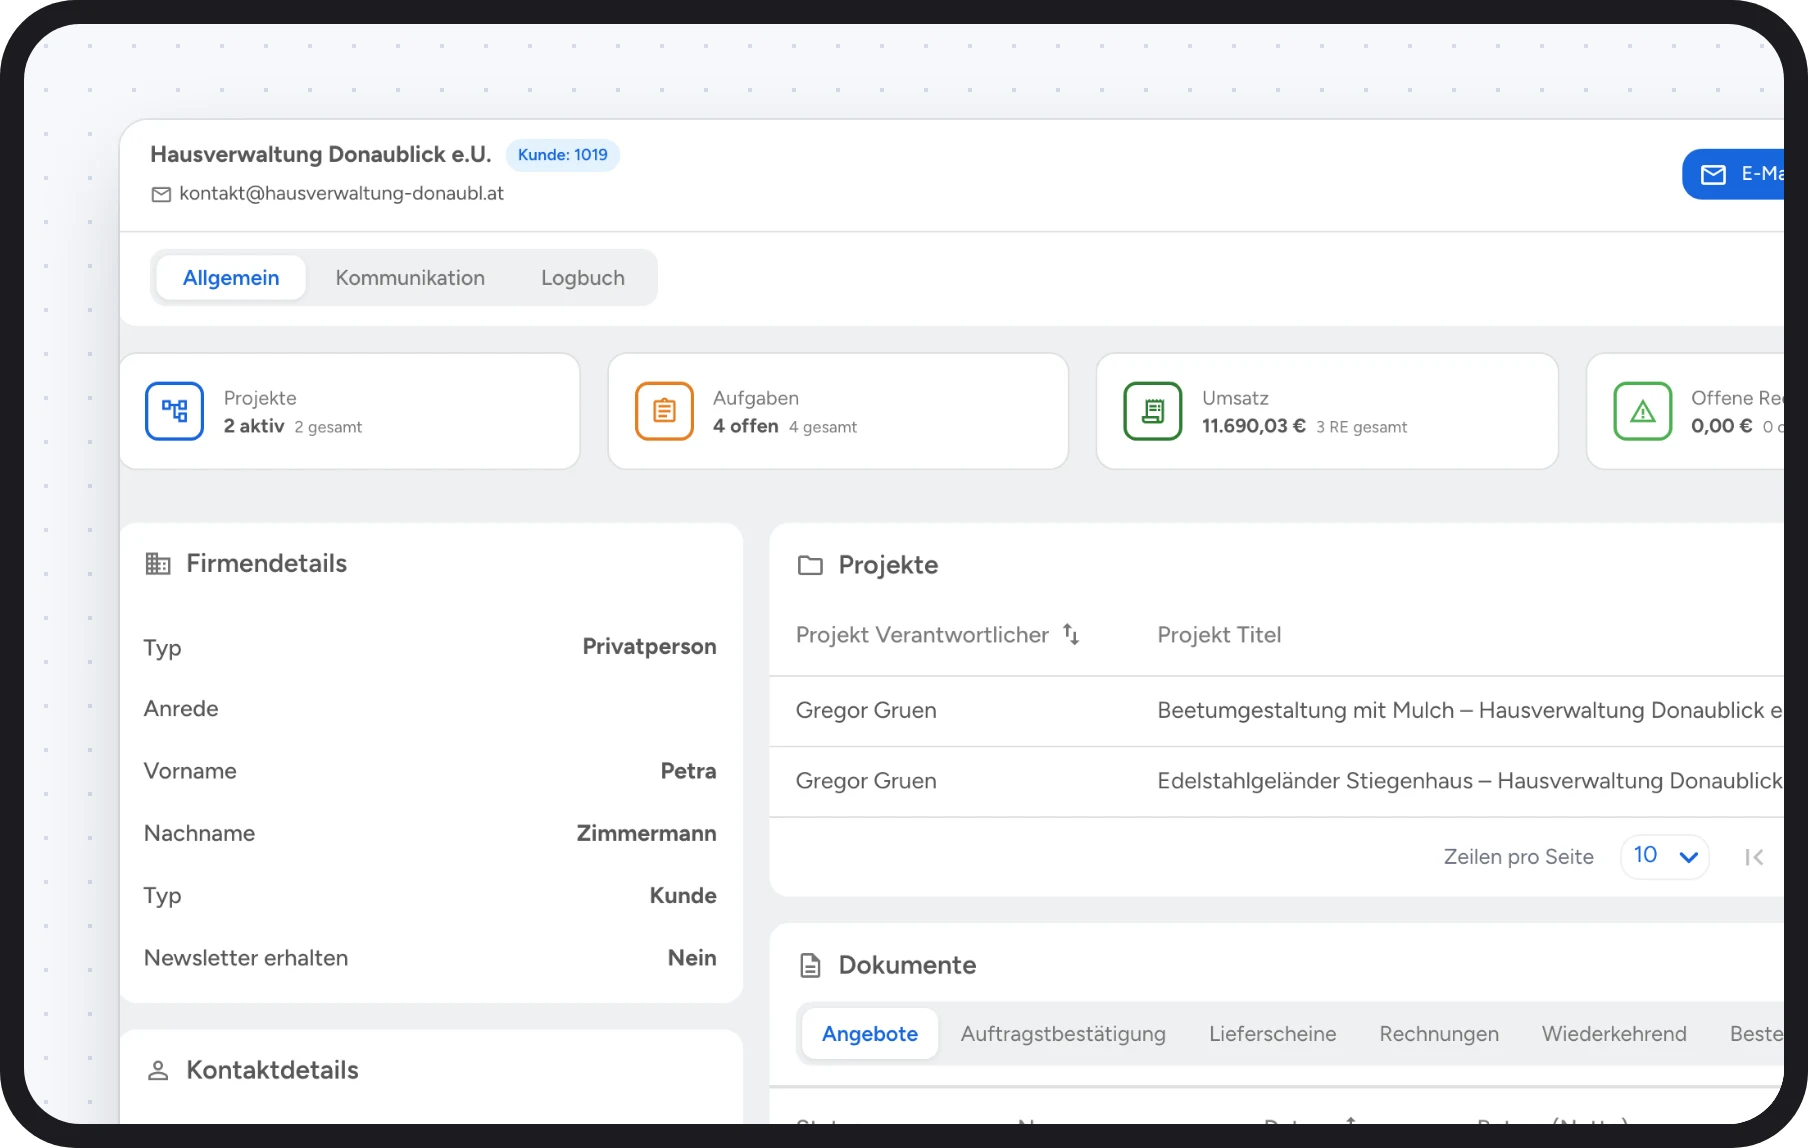Click the 2 aktiv Projekte value
This screenshot has width=1808, height=1148.
(x=254, y=426)
